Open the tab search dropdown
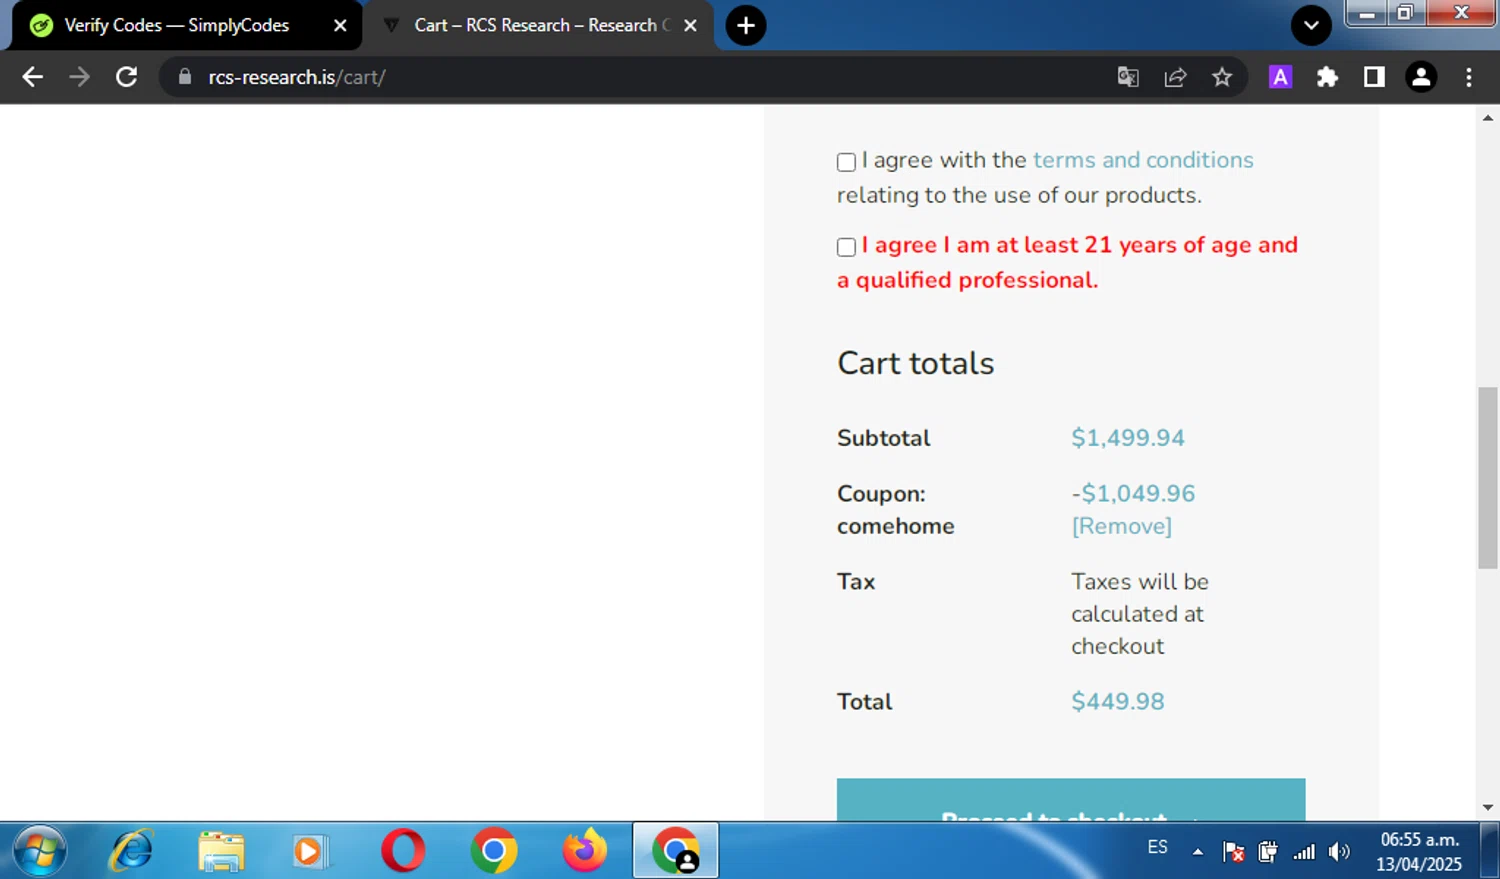The height and width of the screenshot is (879, 1500). (x=1311, y=25)
